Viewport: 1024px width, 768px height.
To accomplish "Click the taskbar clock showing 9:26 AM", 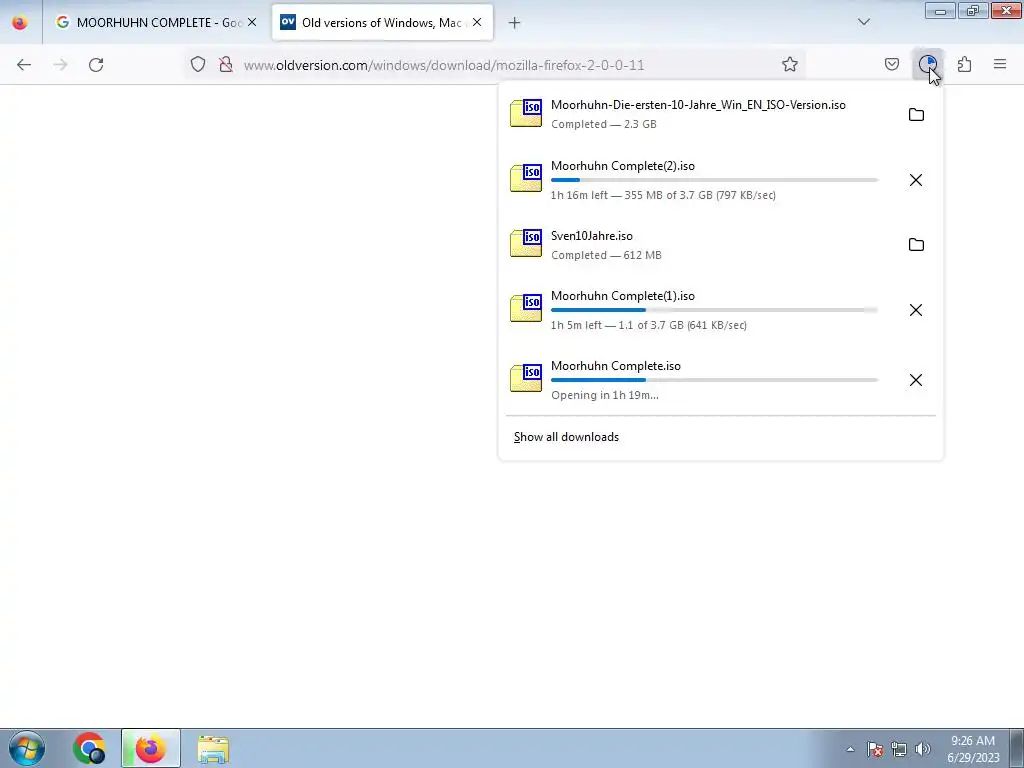I will (x=973, y=749).
